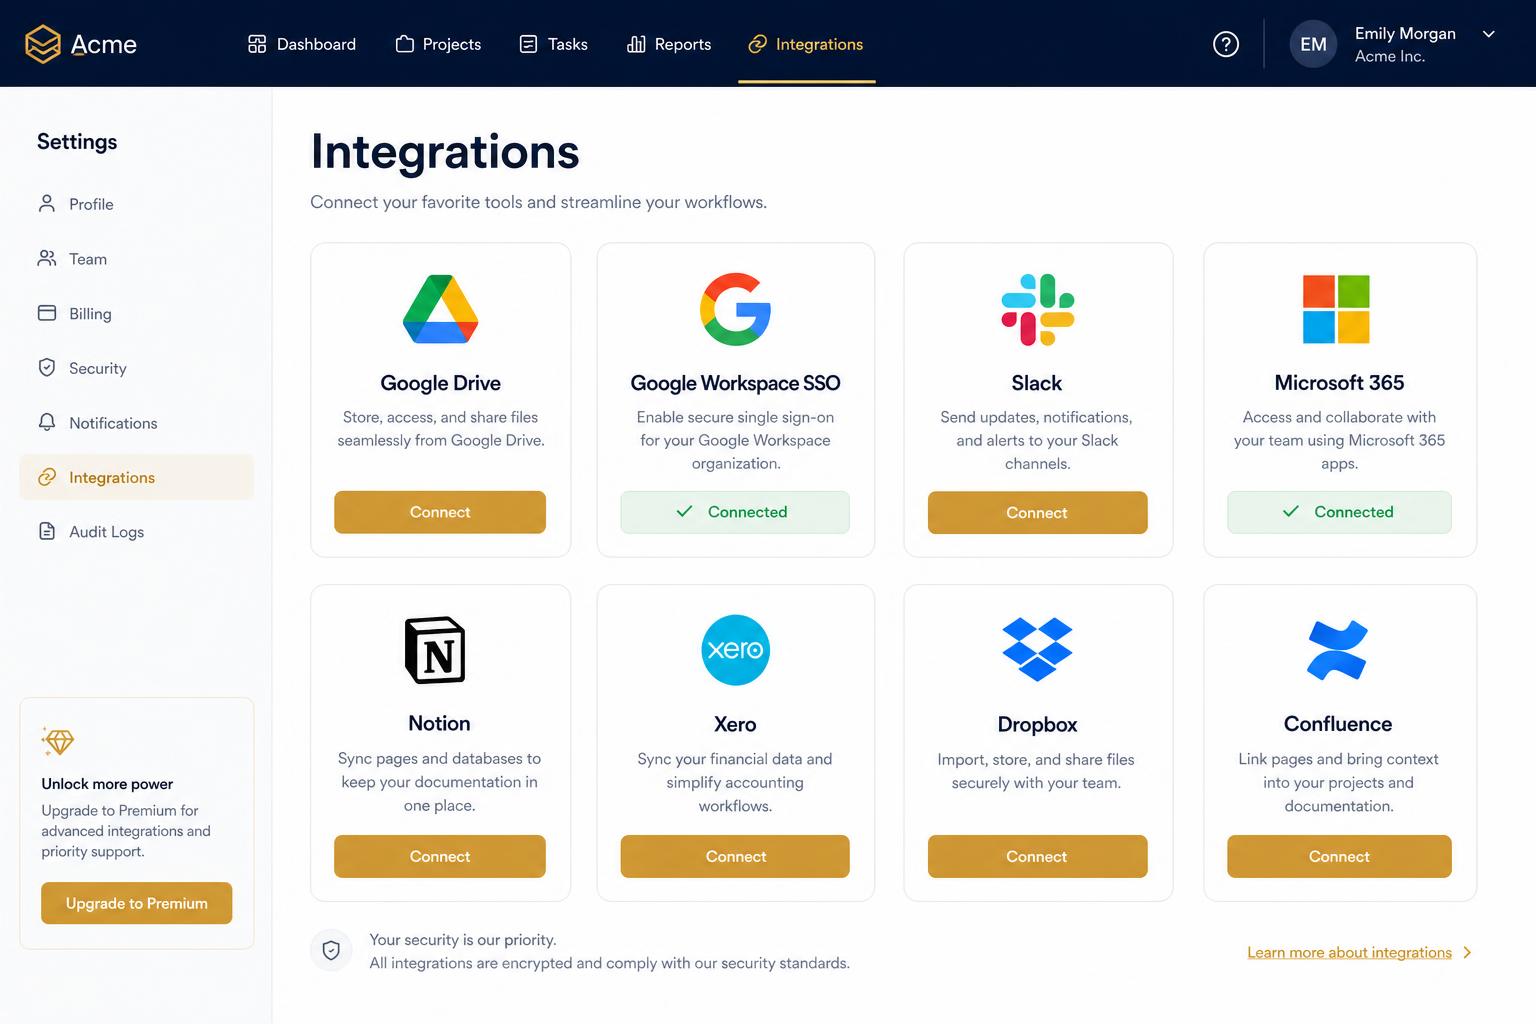This screenshot has width=1536, height=1024.
Task: Click the Notifications bell icon in sidebar
Action: click(47, 422)
